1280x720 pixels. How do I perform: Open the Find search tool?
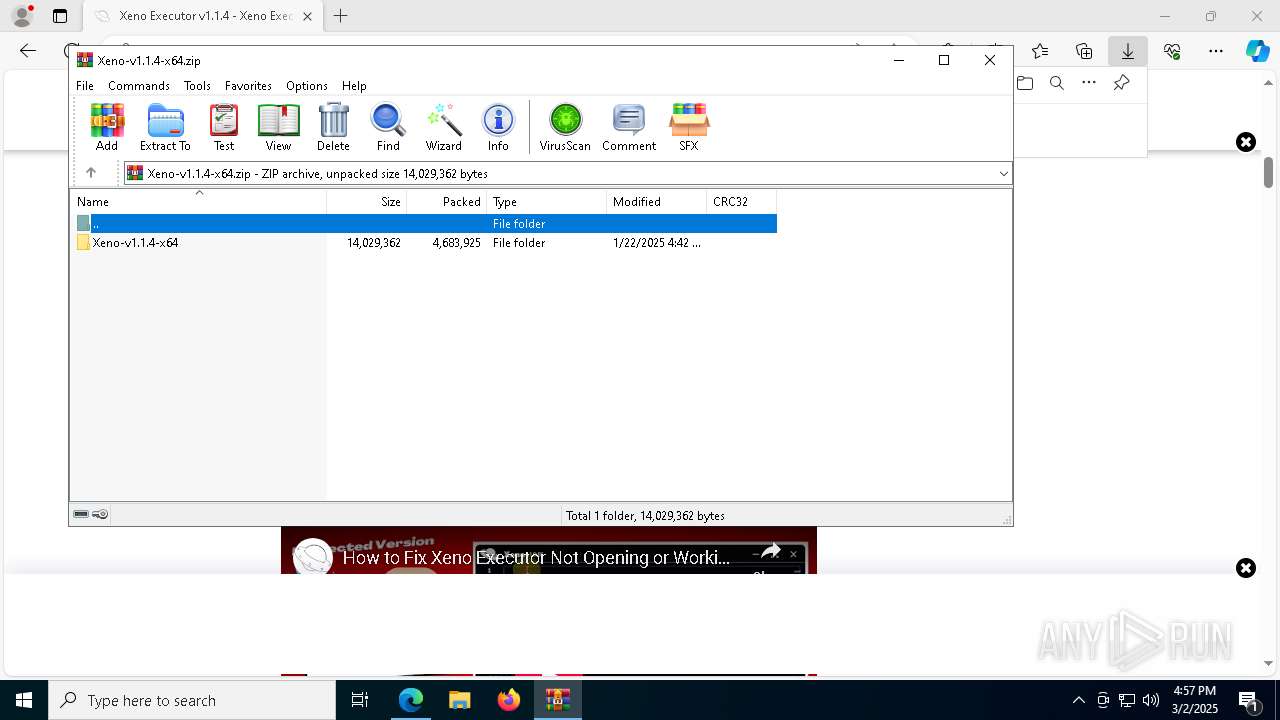pos(388,127)
